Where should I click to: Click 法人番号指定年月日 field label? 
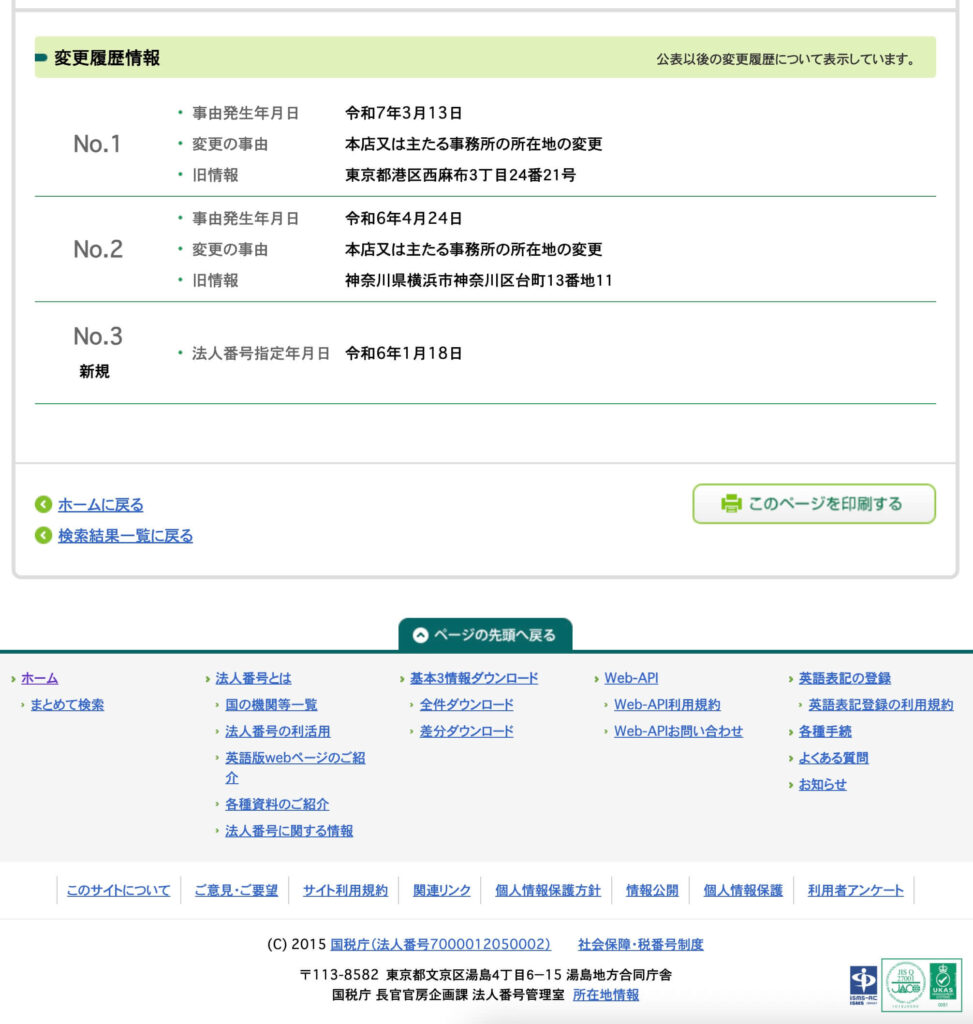[x=261, y=353]
